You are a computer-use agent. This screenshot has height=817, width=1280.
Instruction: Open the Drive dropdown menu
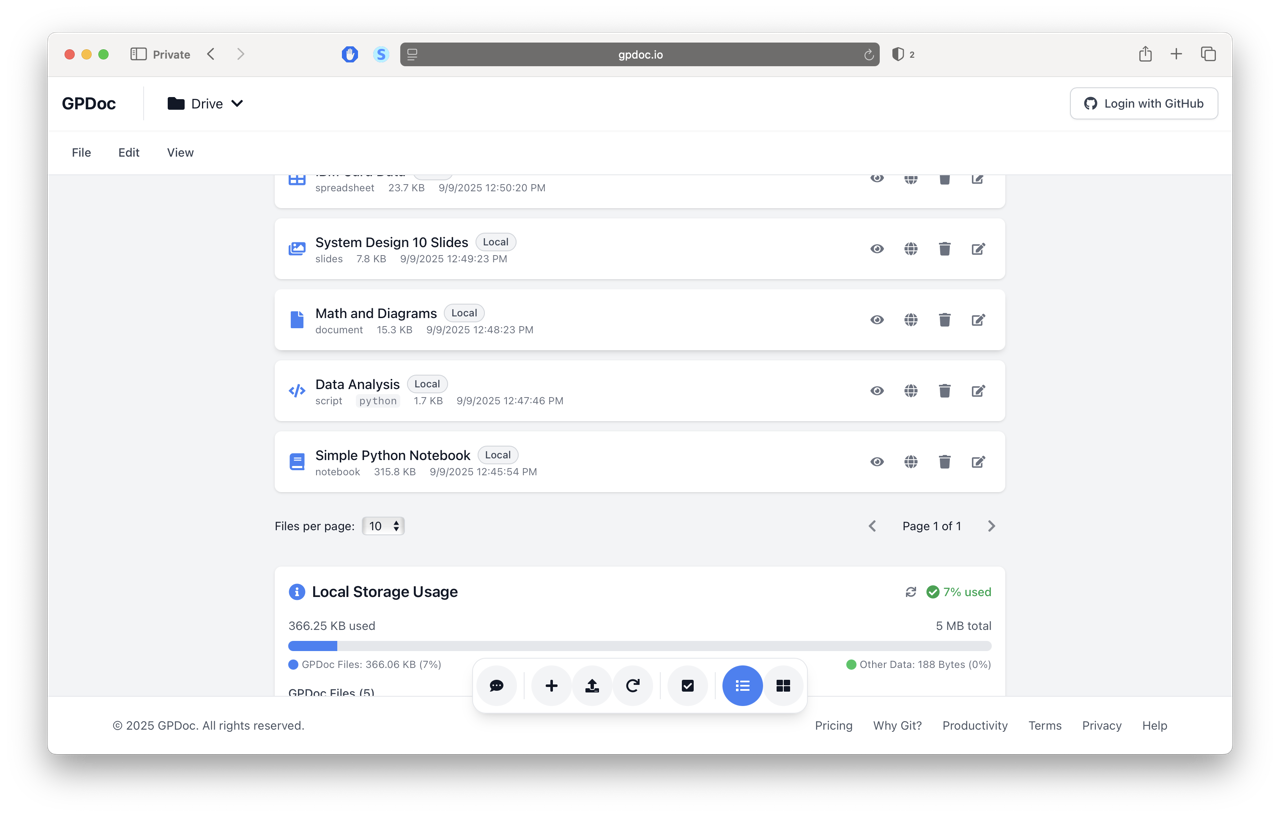click(205, 104)
